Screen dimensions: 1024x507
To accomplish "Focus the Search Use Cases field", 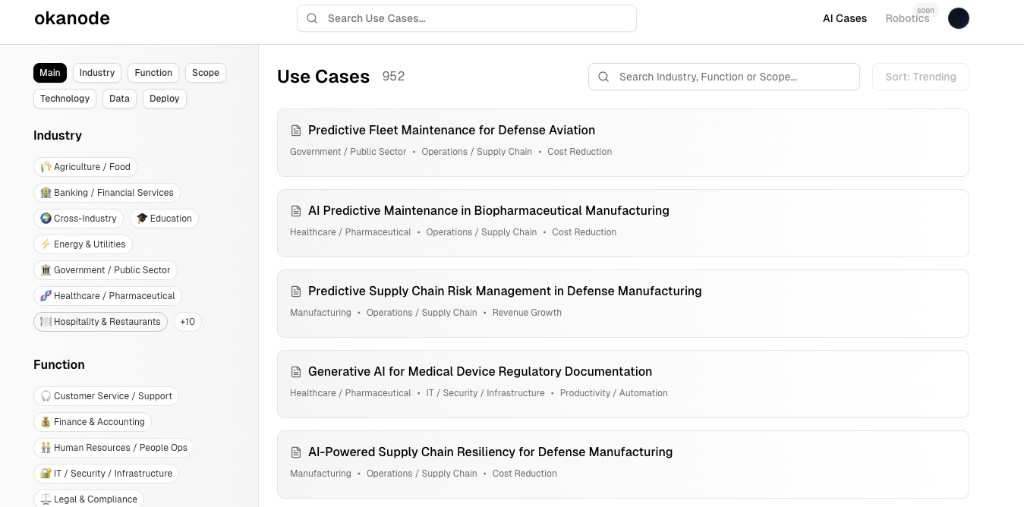I will tap(466, 18).
